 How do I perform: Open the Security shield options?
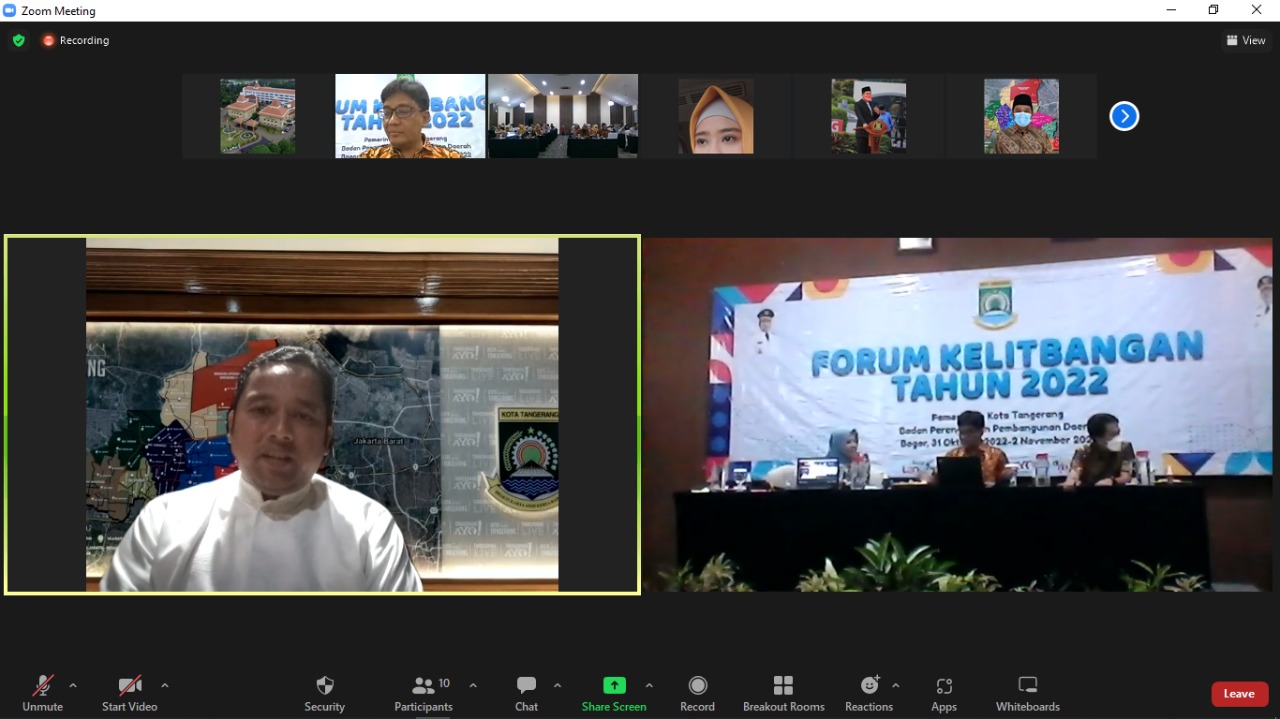(x=324, y=693)
